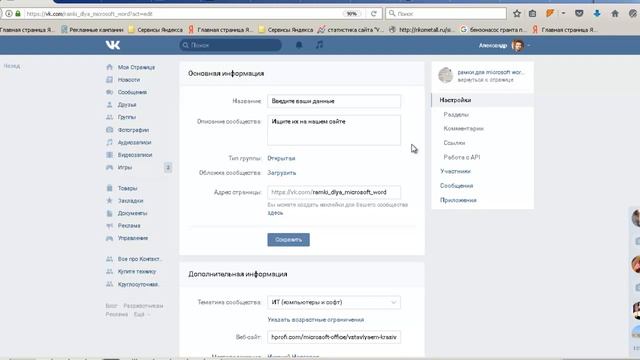Viewport: 640px width, 360px height.
Task: Reload the page with refresh icon
Action: pos(373,13)
